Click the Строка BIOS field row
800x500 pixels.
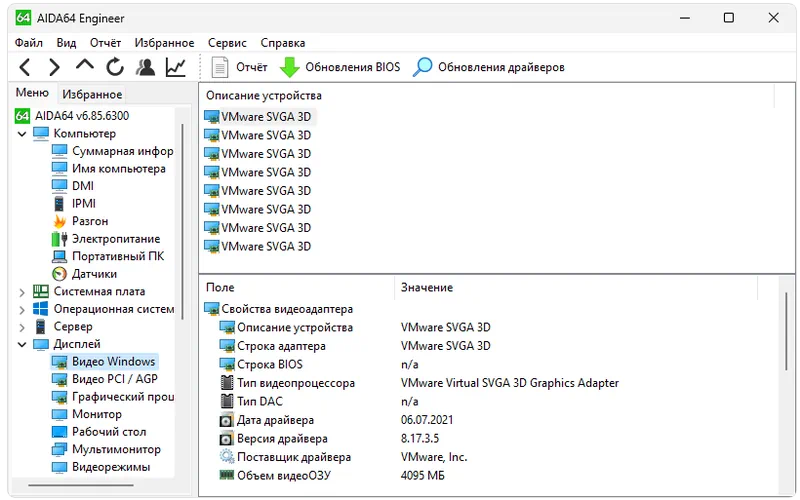click(319, 364)
